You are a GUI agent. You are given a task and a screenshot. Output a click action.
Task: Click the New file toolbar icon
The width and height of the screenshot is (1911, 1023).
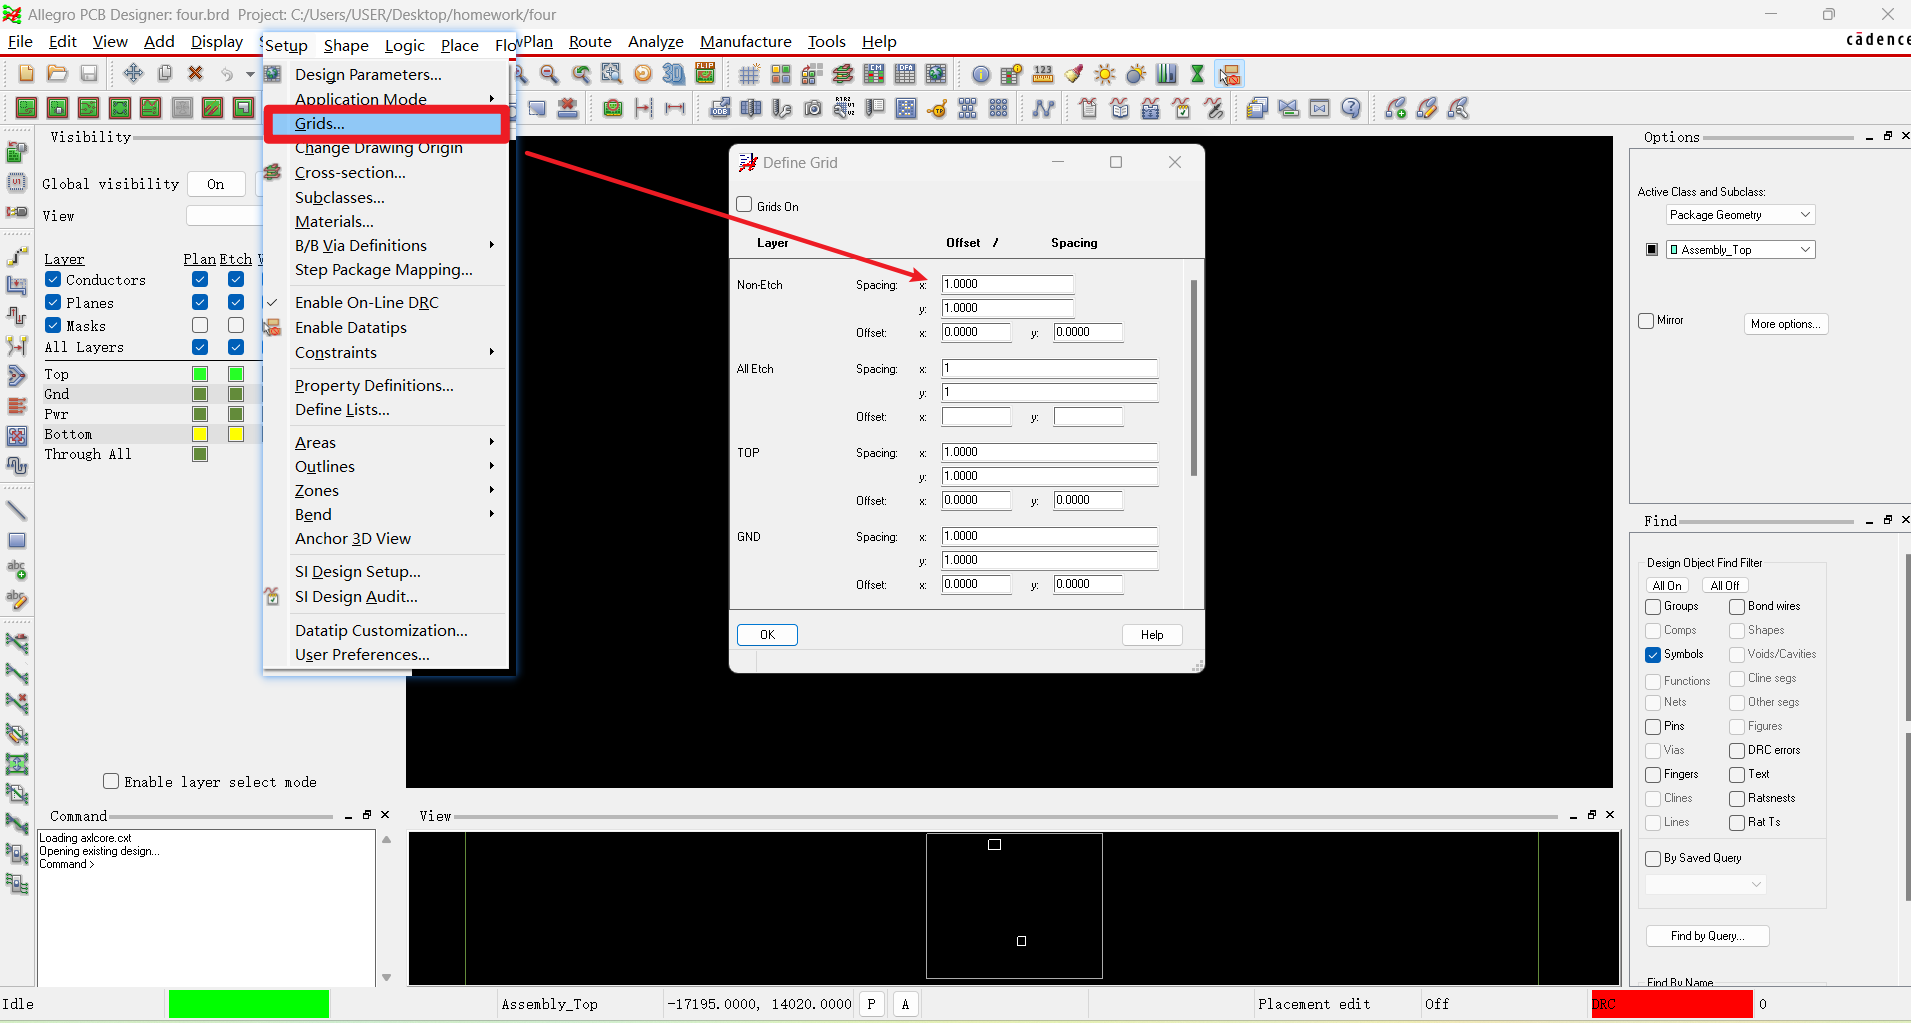coord(27,74)
